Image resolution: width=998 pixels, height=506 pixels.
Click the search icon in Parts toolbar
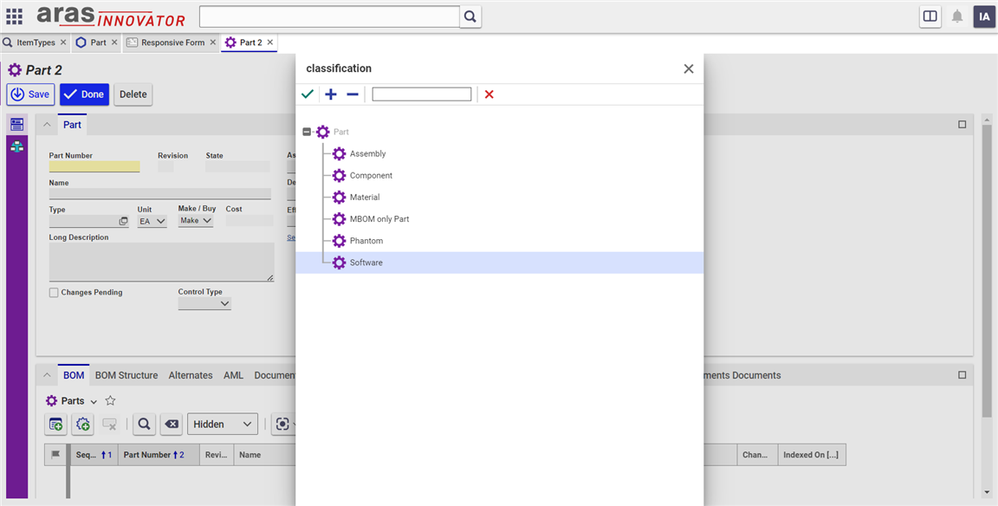pos(145,424)
